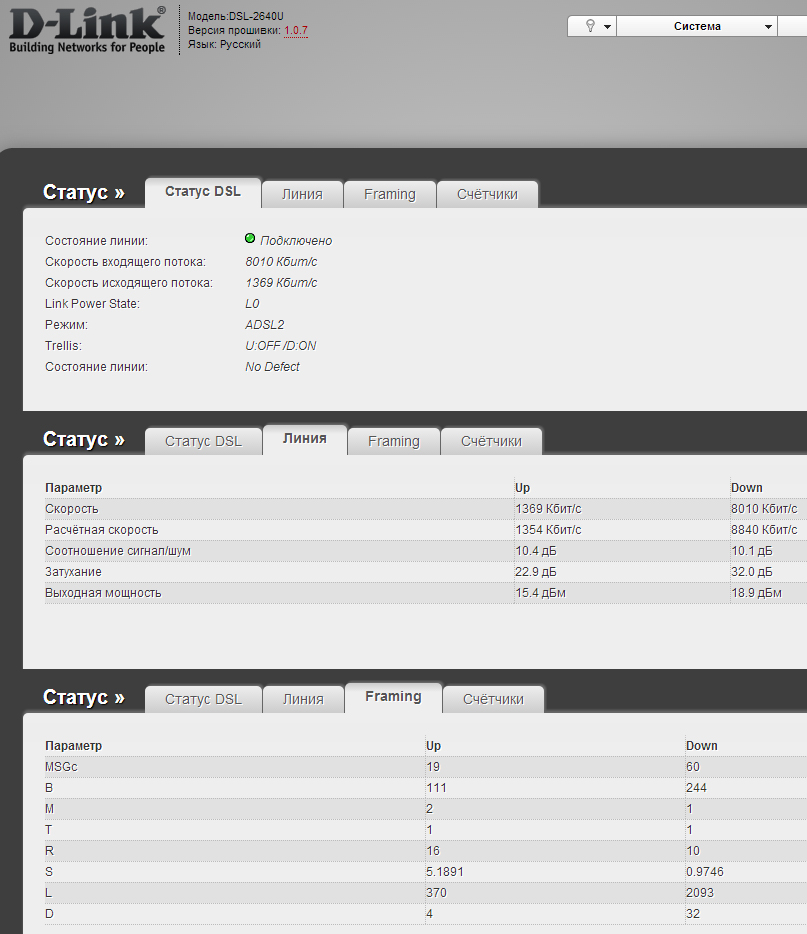Open firmware version 1.0.7 link
This screenshot has width=807, height=934.
point(296,30)
